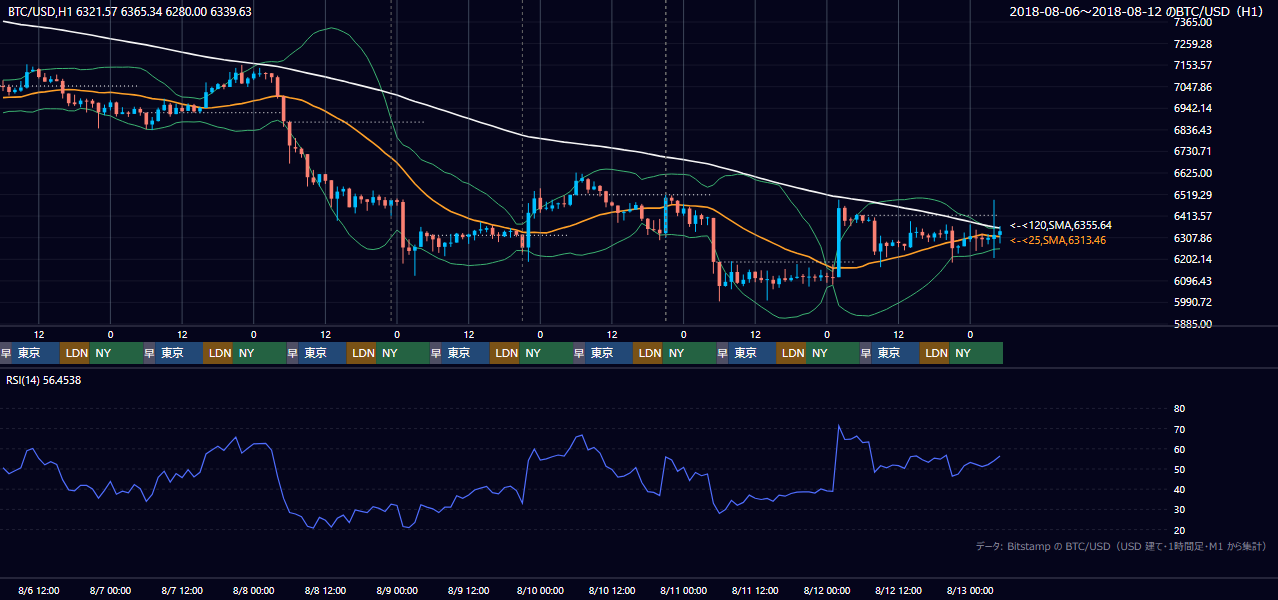Click the RSI axis value 60

tap(1179, 449)
